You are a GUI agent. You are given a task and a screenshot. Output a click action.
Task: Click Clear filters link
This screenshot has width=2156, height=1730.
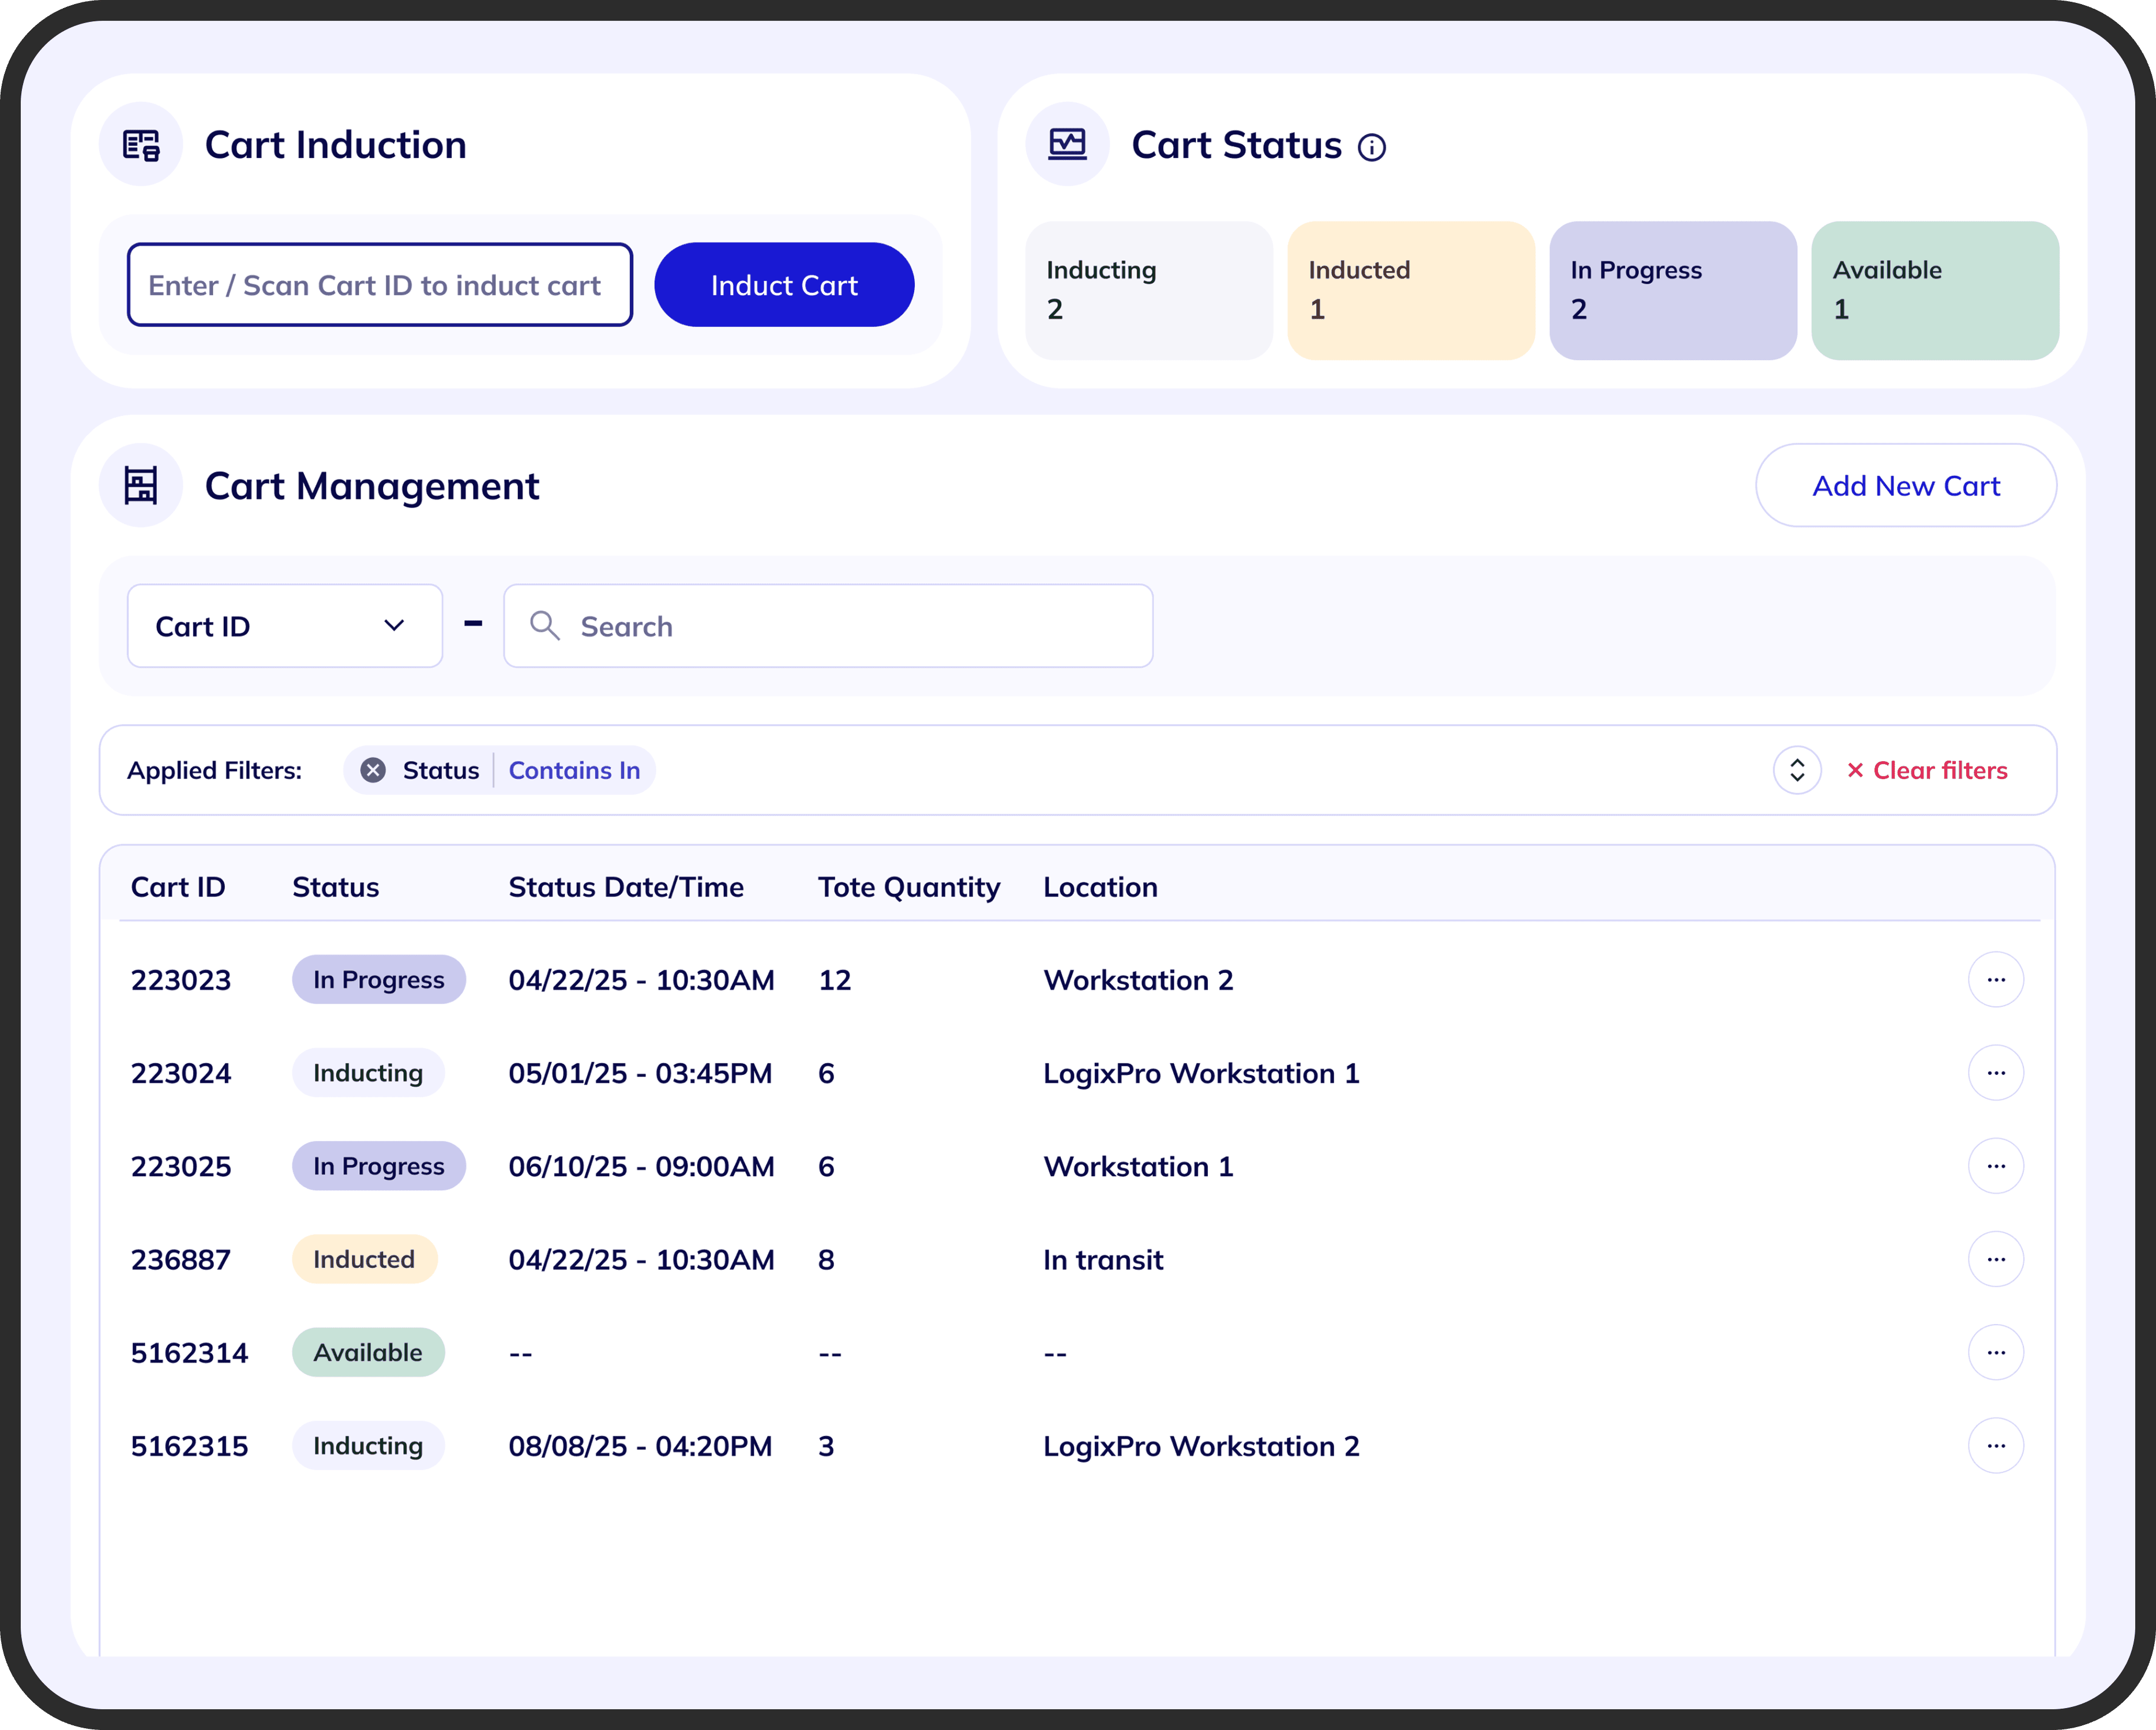[x=1926, y=770]
